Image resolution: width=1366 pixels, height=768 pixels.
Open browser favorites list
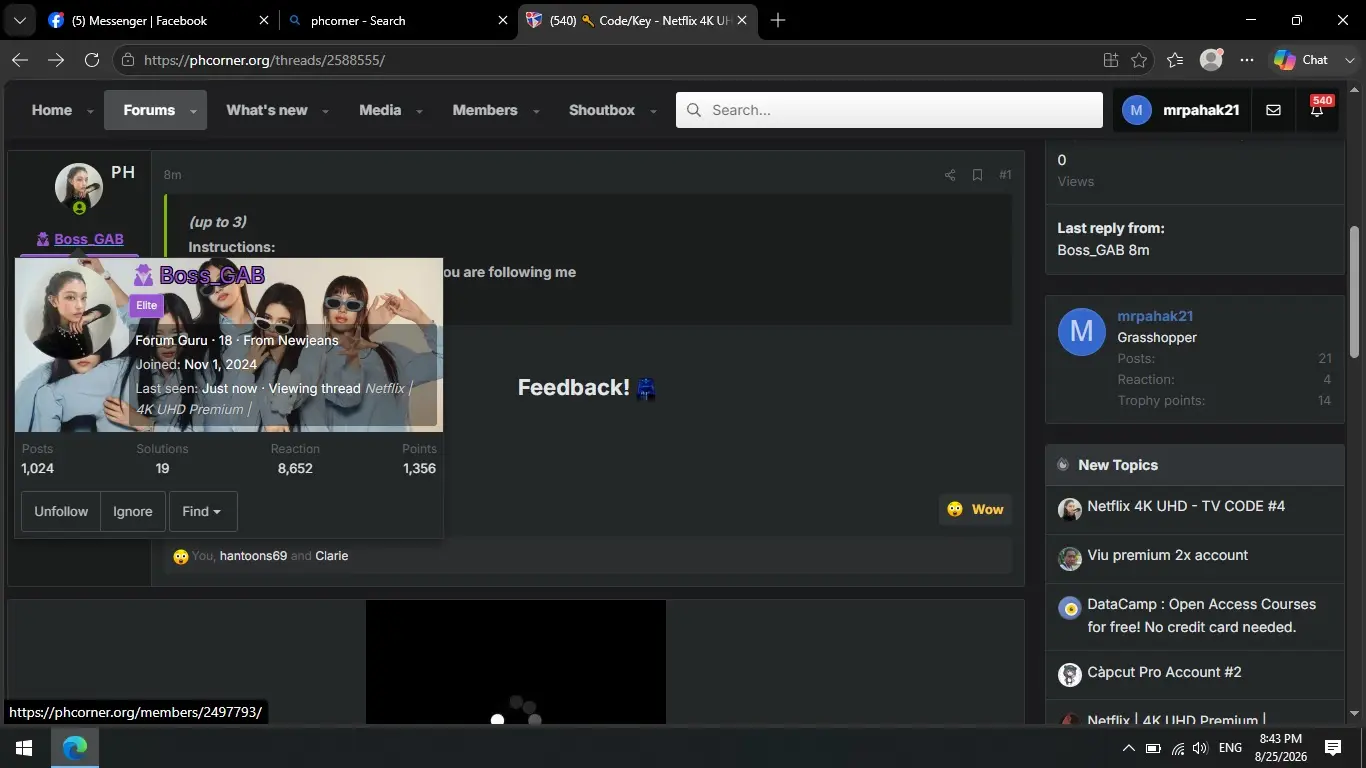(1175, 60)
